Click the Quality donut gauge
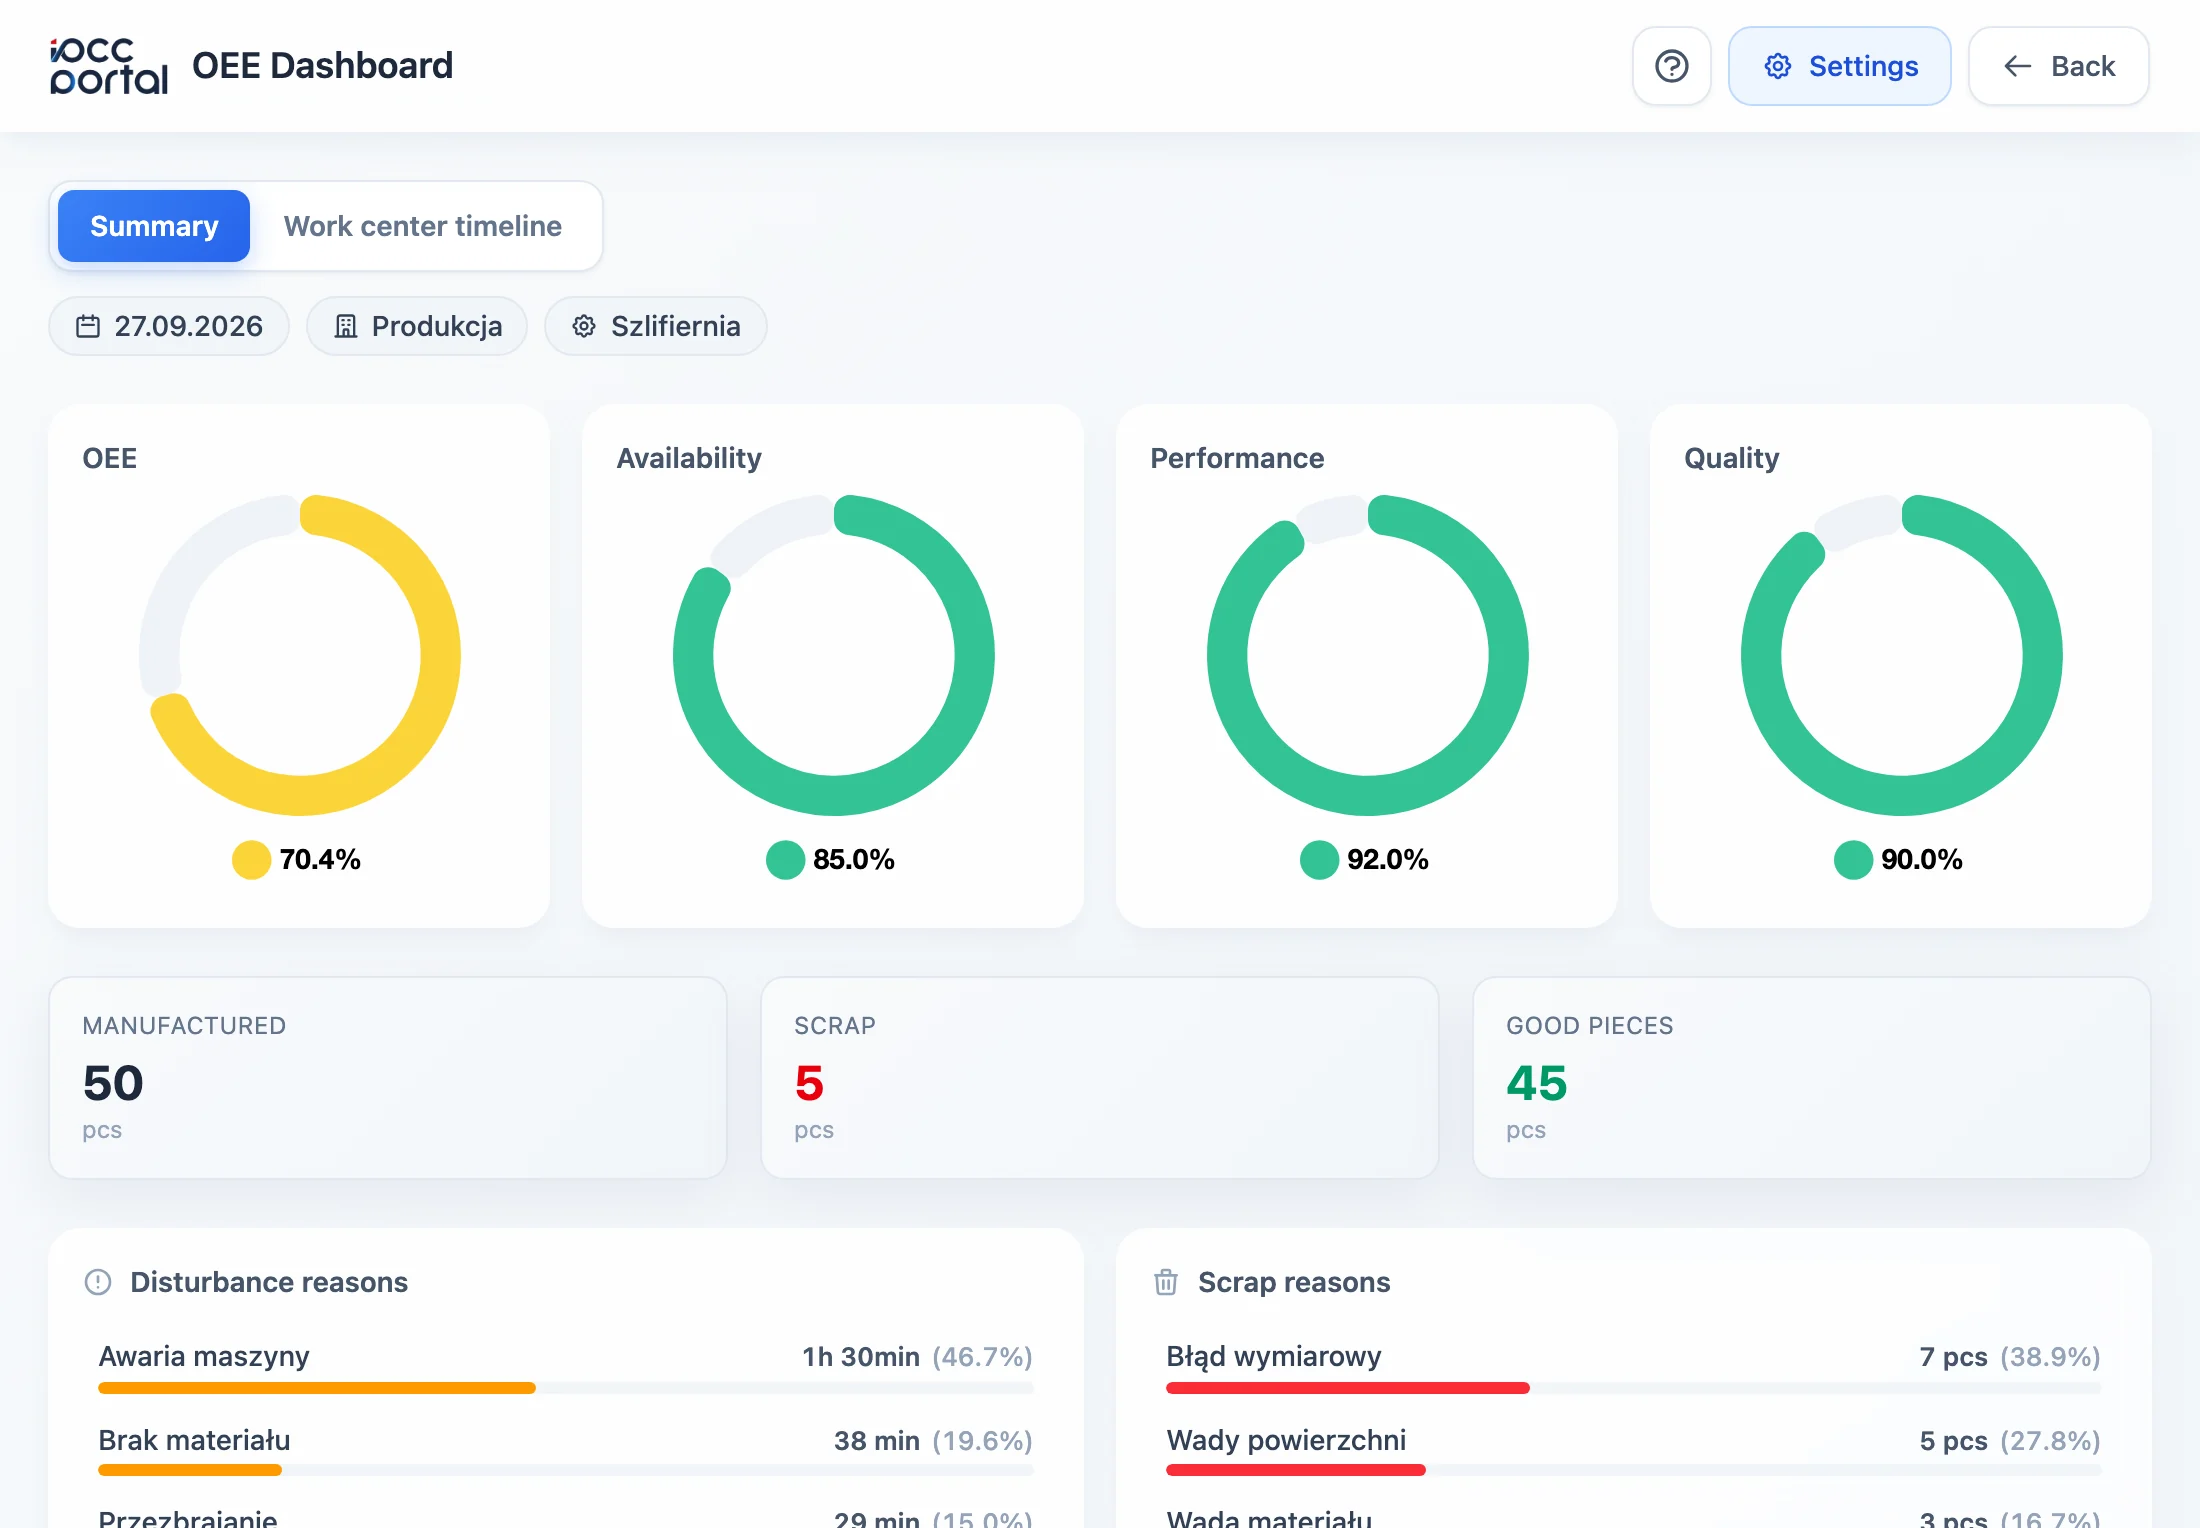 point(1902,655)
